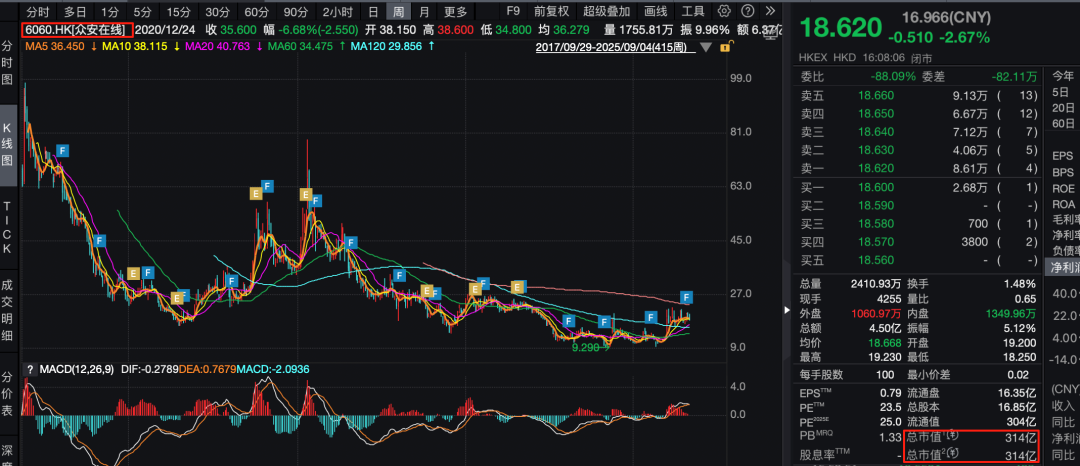Click the F marker left of 9.290 label

(568, 321)
